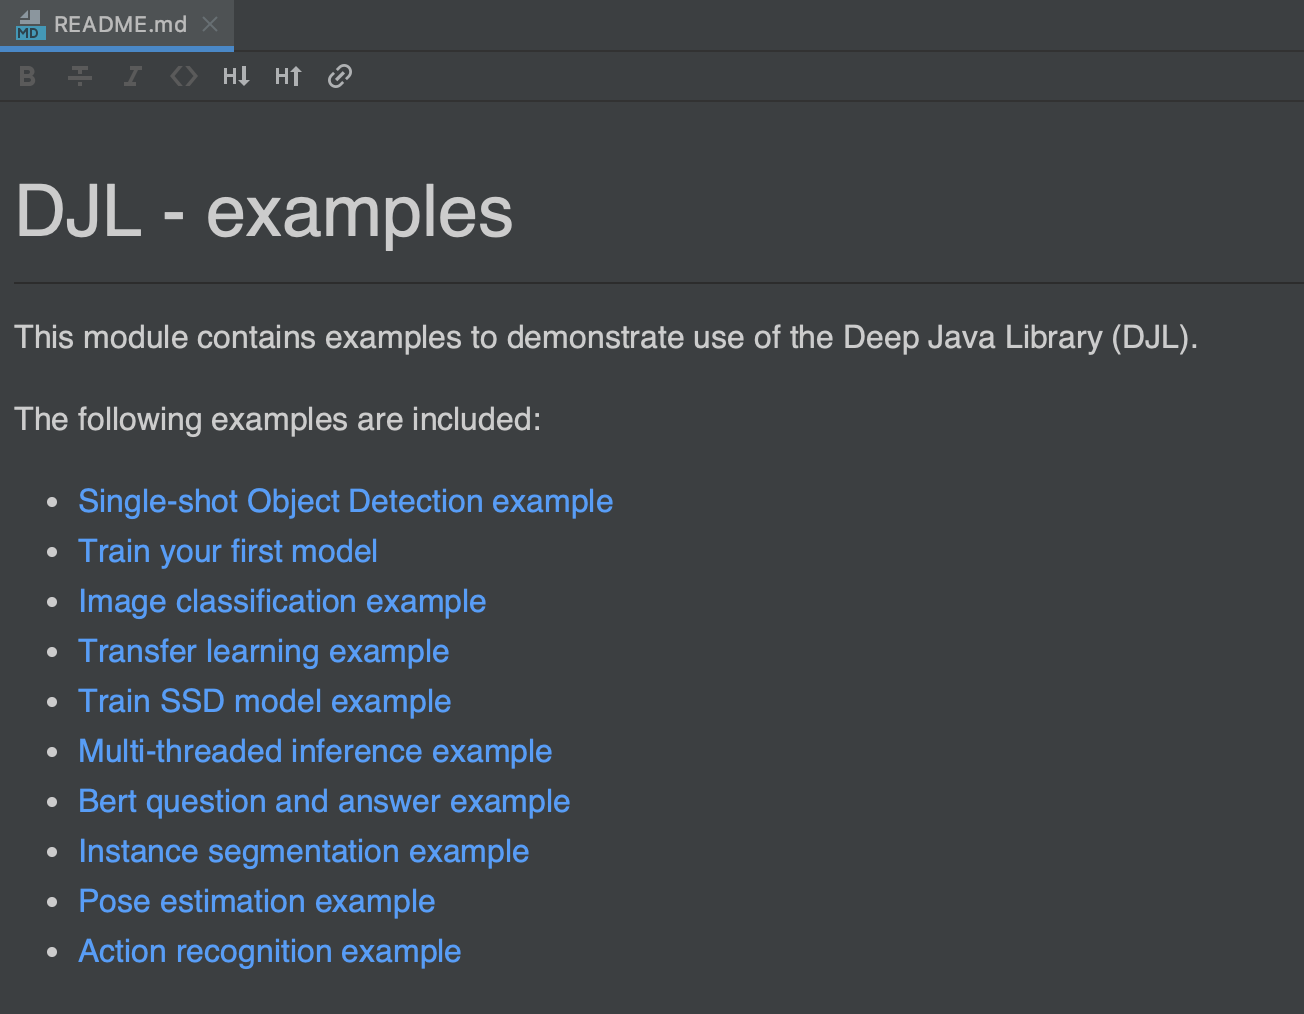Open the Action recognition example link
This screenshot has height=1014, width=1304.
pyautogui.click(x=270, y=951)
